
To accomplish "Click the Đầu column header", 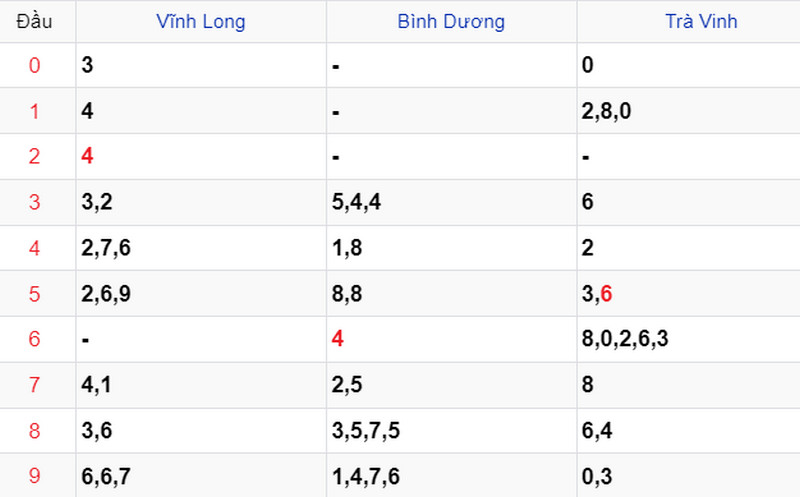I will pos(35,21).
